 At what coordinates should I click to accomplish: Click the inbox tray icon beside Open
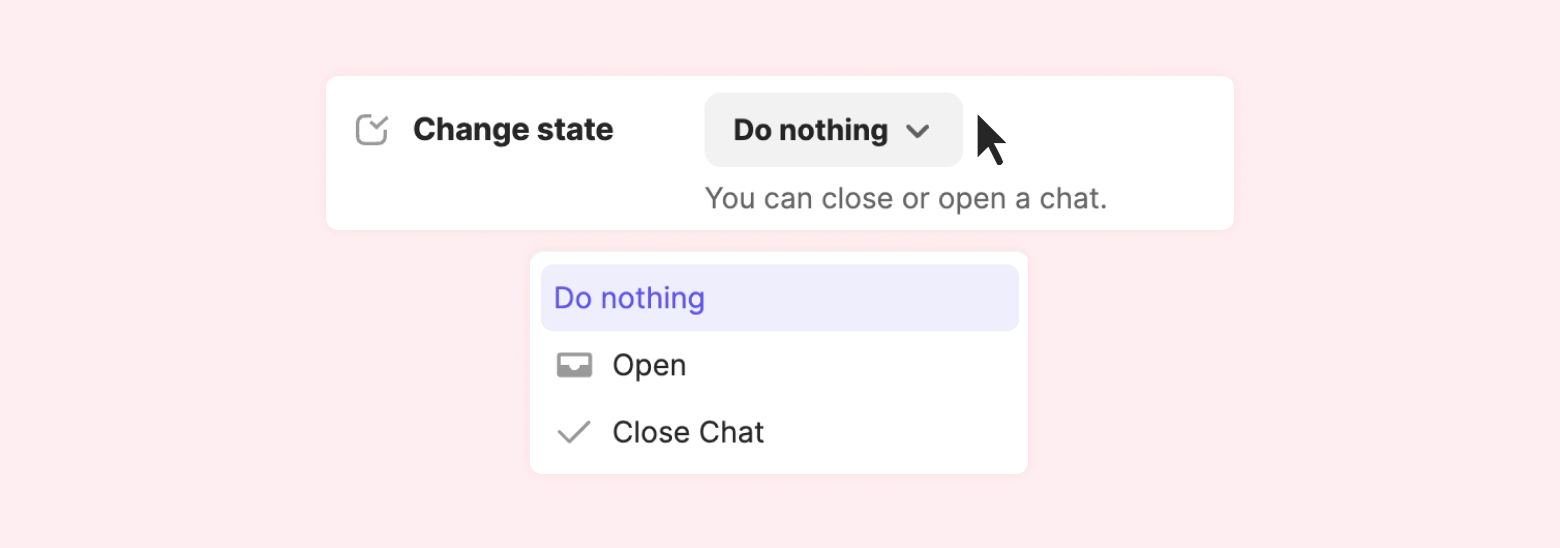coord(574,366)
